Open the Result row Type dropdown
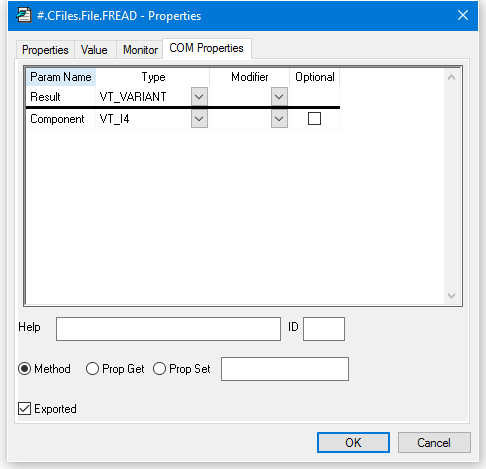The image size is (486, 469). (199, 97)
